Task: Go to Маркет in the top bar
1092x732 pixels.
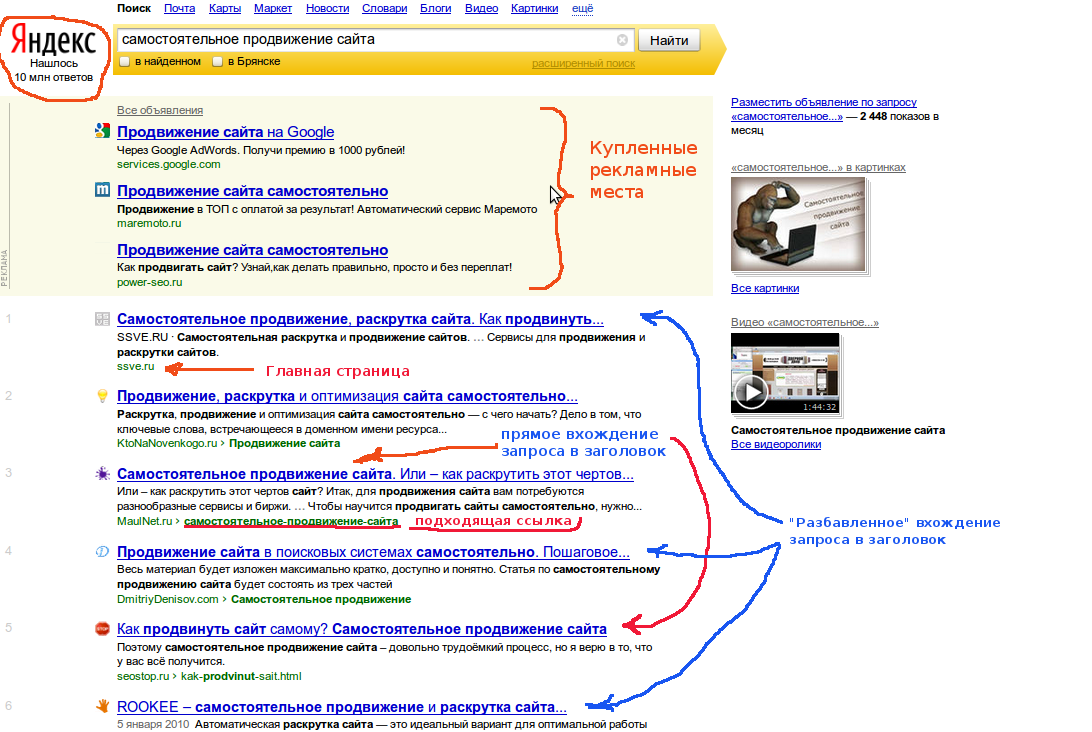Action: [x=273, y=8]
